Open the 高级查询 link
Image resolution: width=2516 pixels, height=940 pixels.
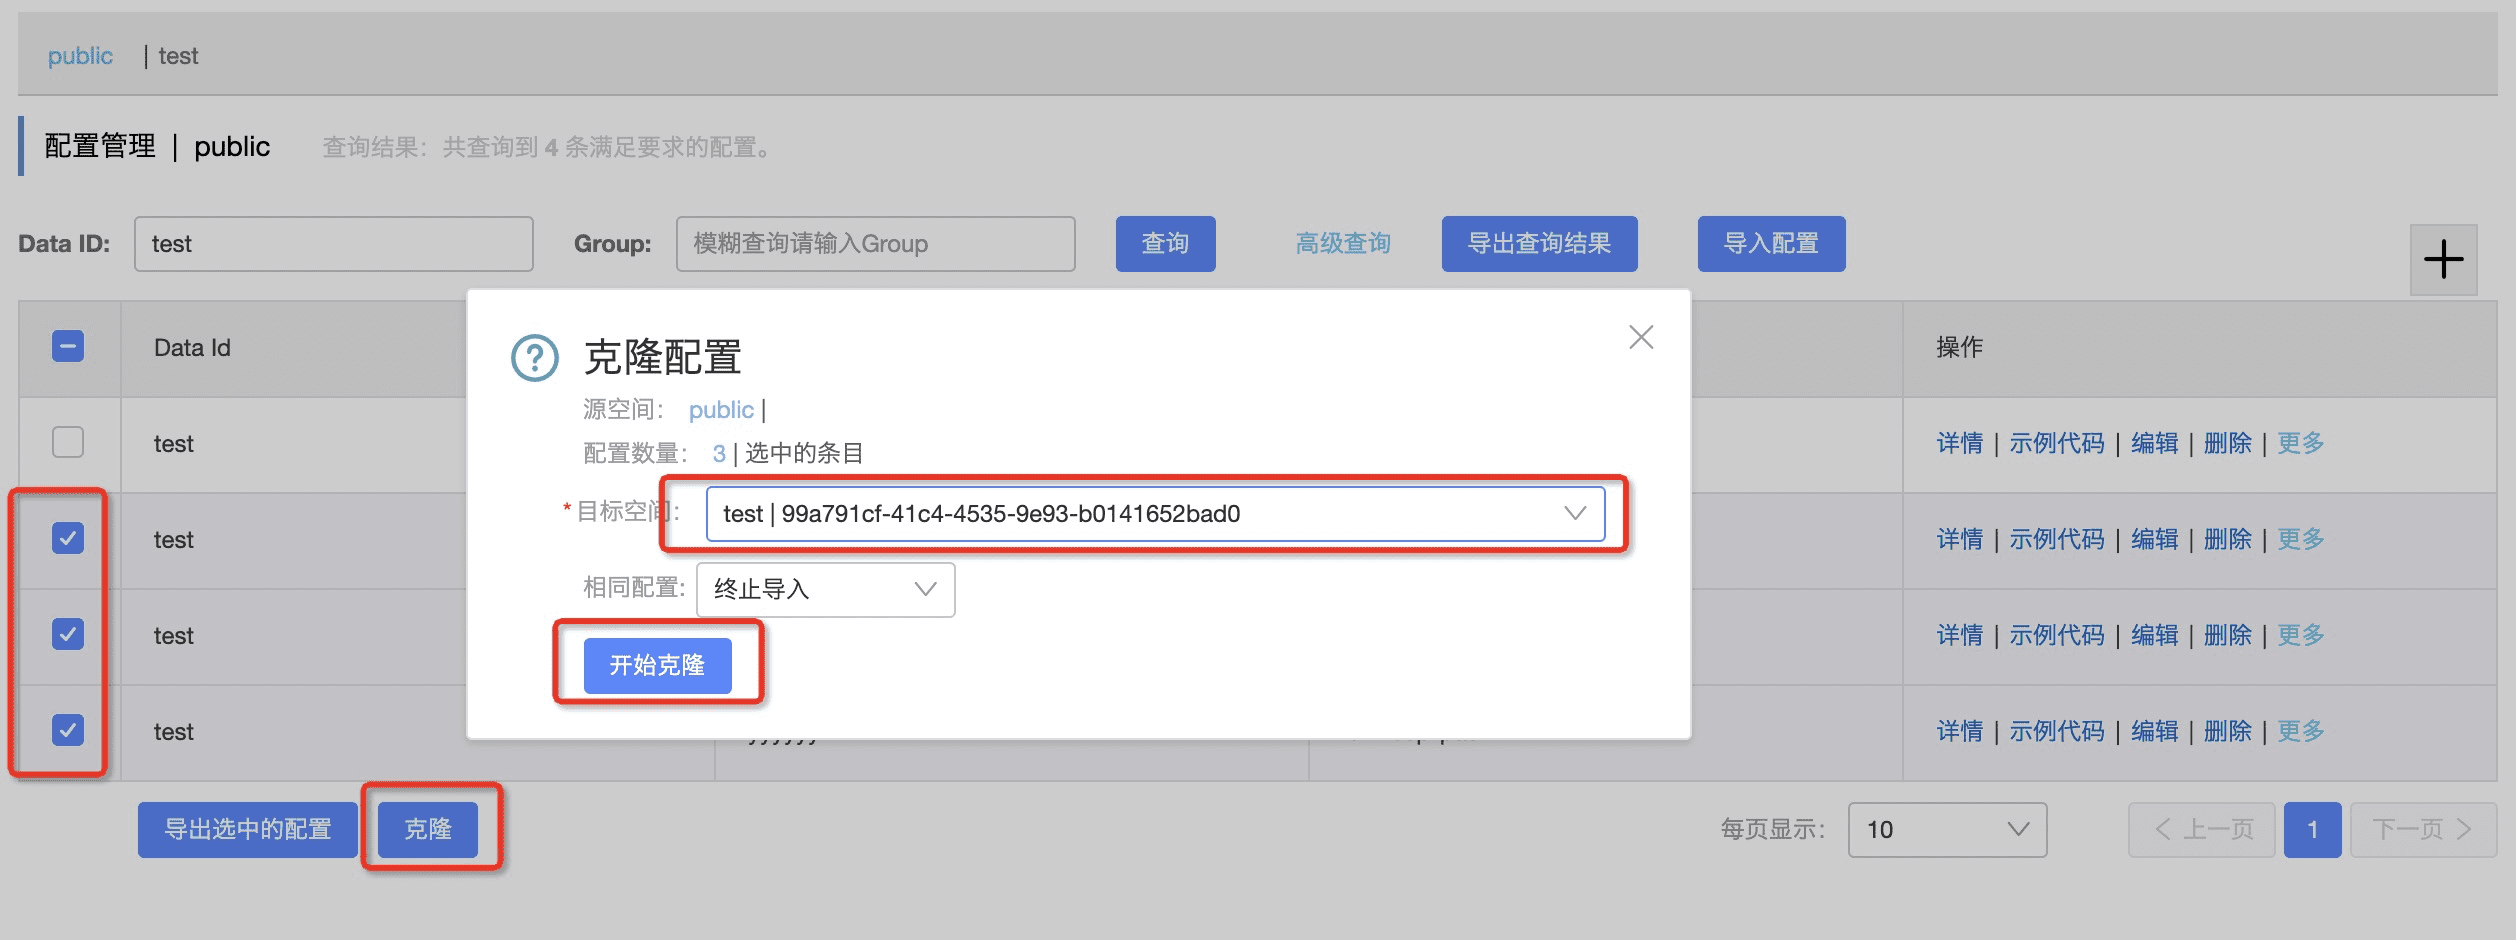pos(1343,243)
